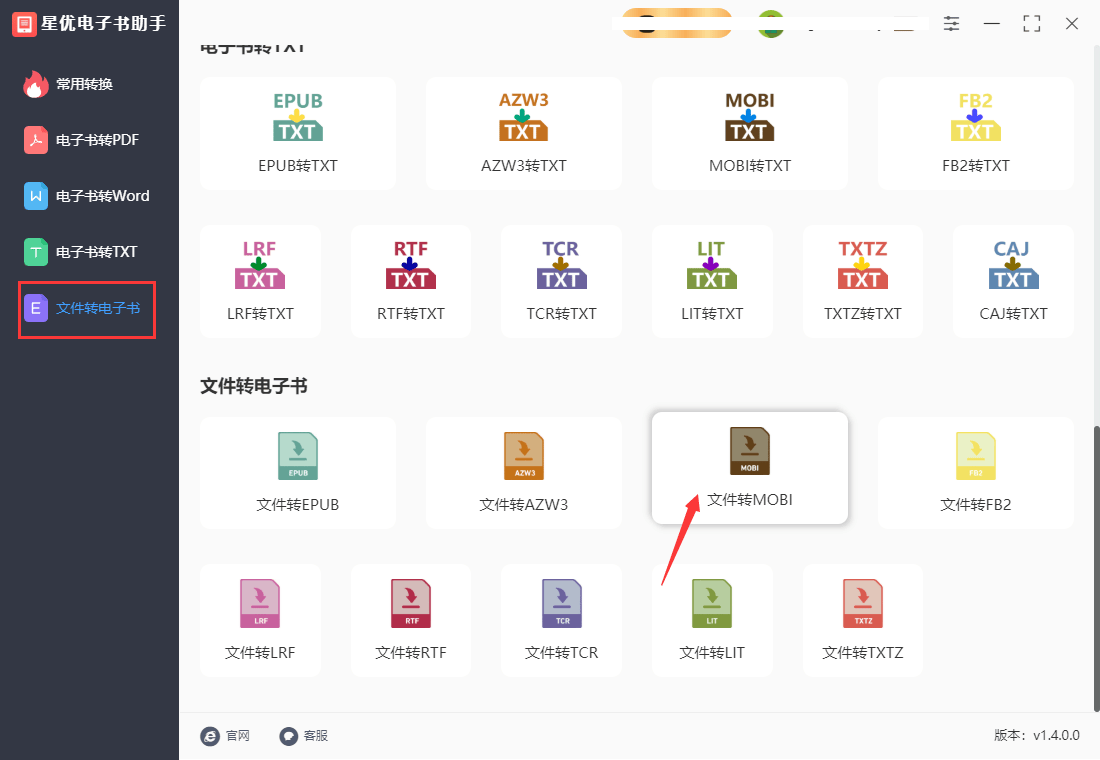This screenshot has height=760, width=1100.
Task: Choose the LRF转TXT tool
Action: [x=260, y=281]
